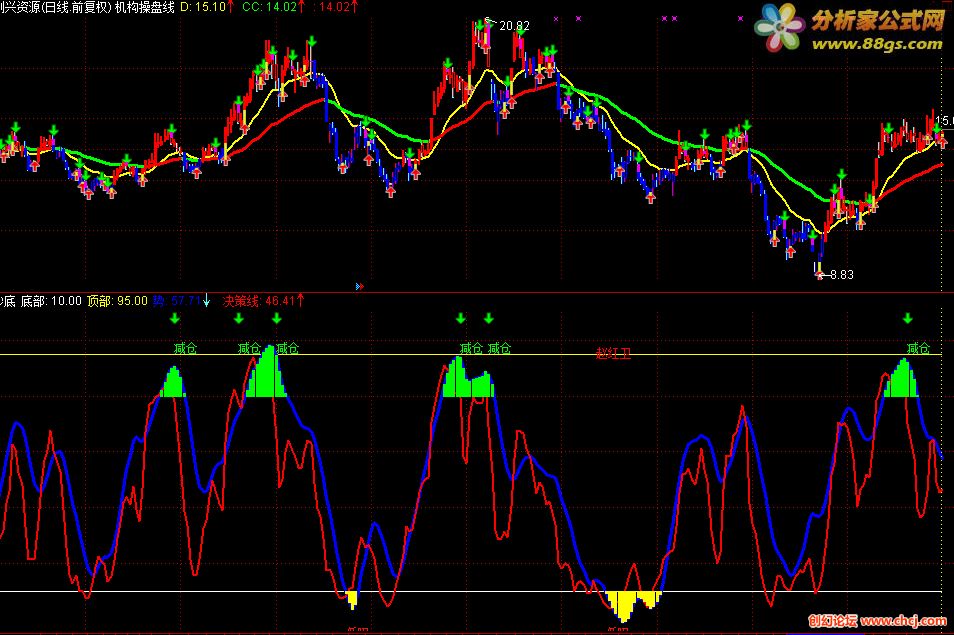Click the green arrow above the last 减仓 label
The height and width of the screenshot is (635, 954).
908,318
